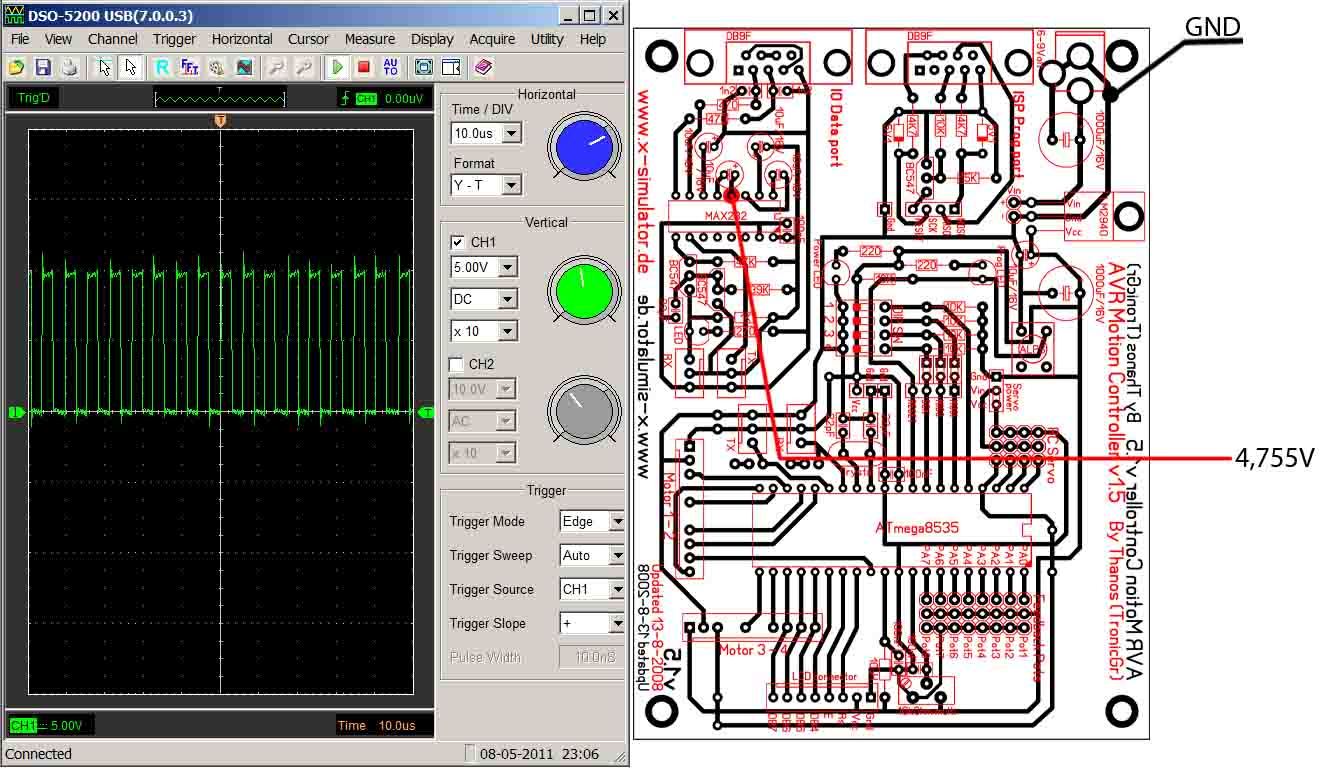Click the green CH1 ground level marker
1340x768 pixels.
(x=15, y=412)
